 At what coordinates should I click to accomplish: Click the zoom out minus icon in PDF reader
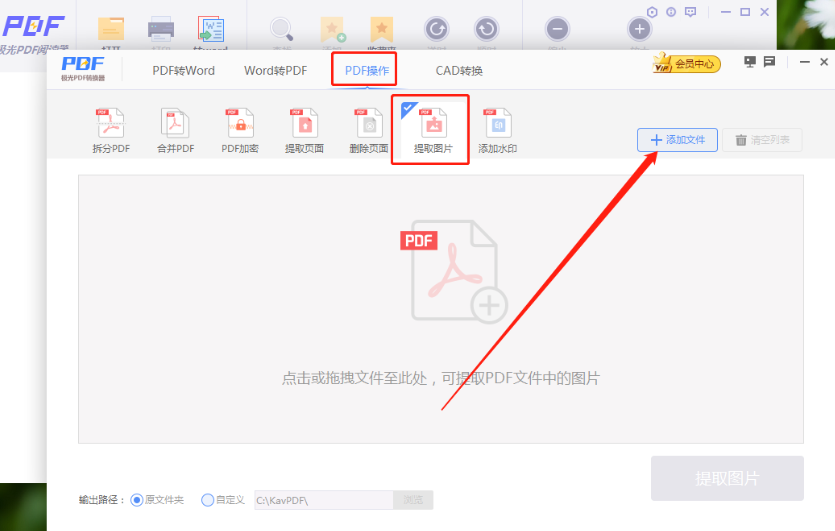coord(557,29)
